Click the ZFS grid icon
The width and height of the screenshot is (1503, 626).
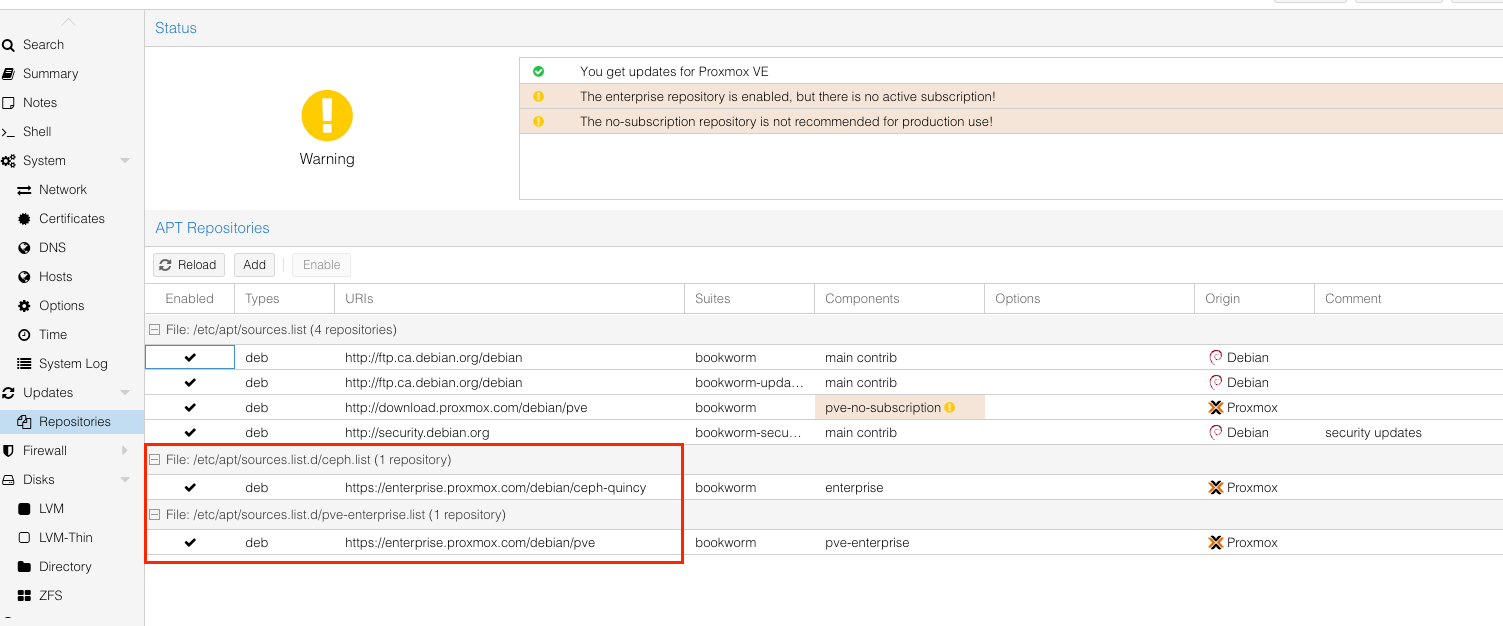tap(24, 596)
